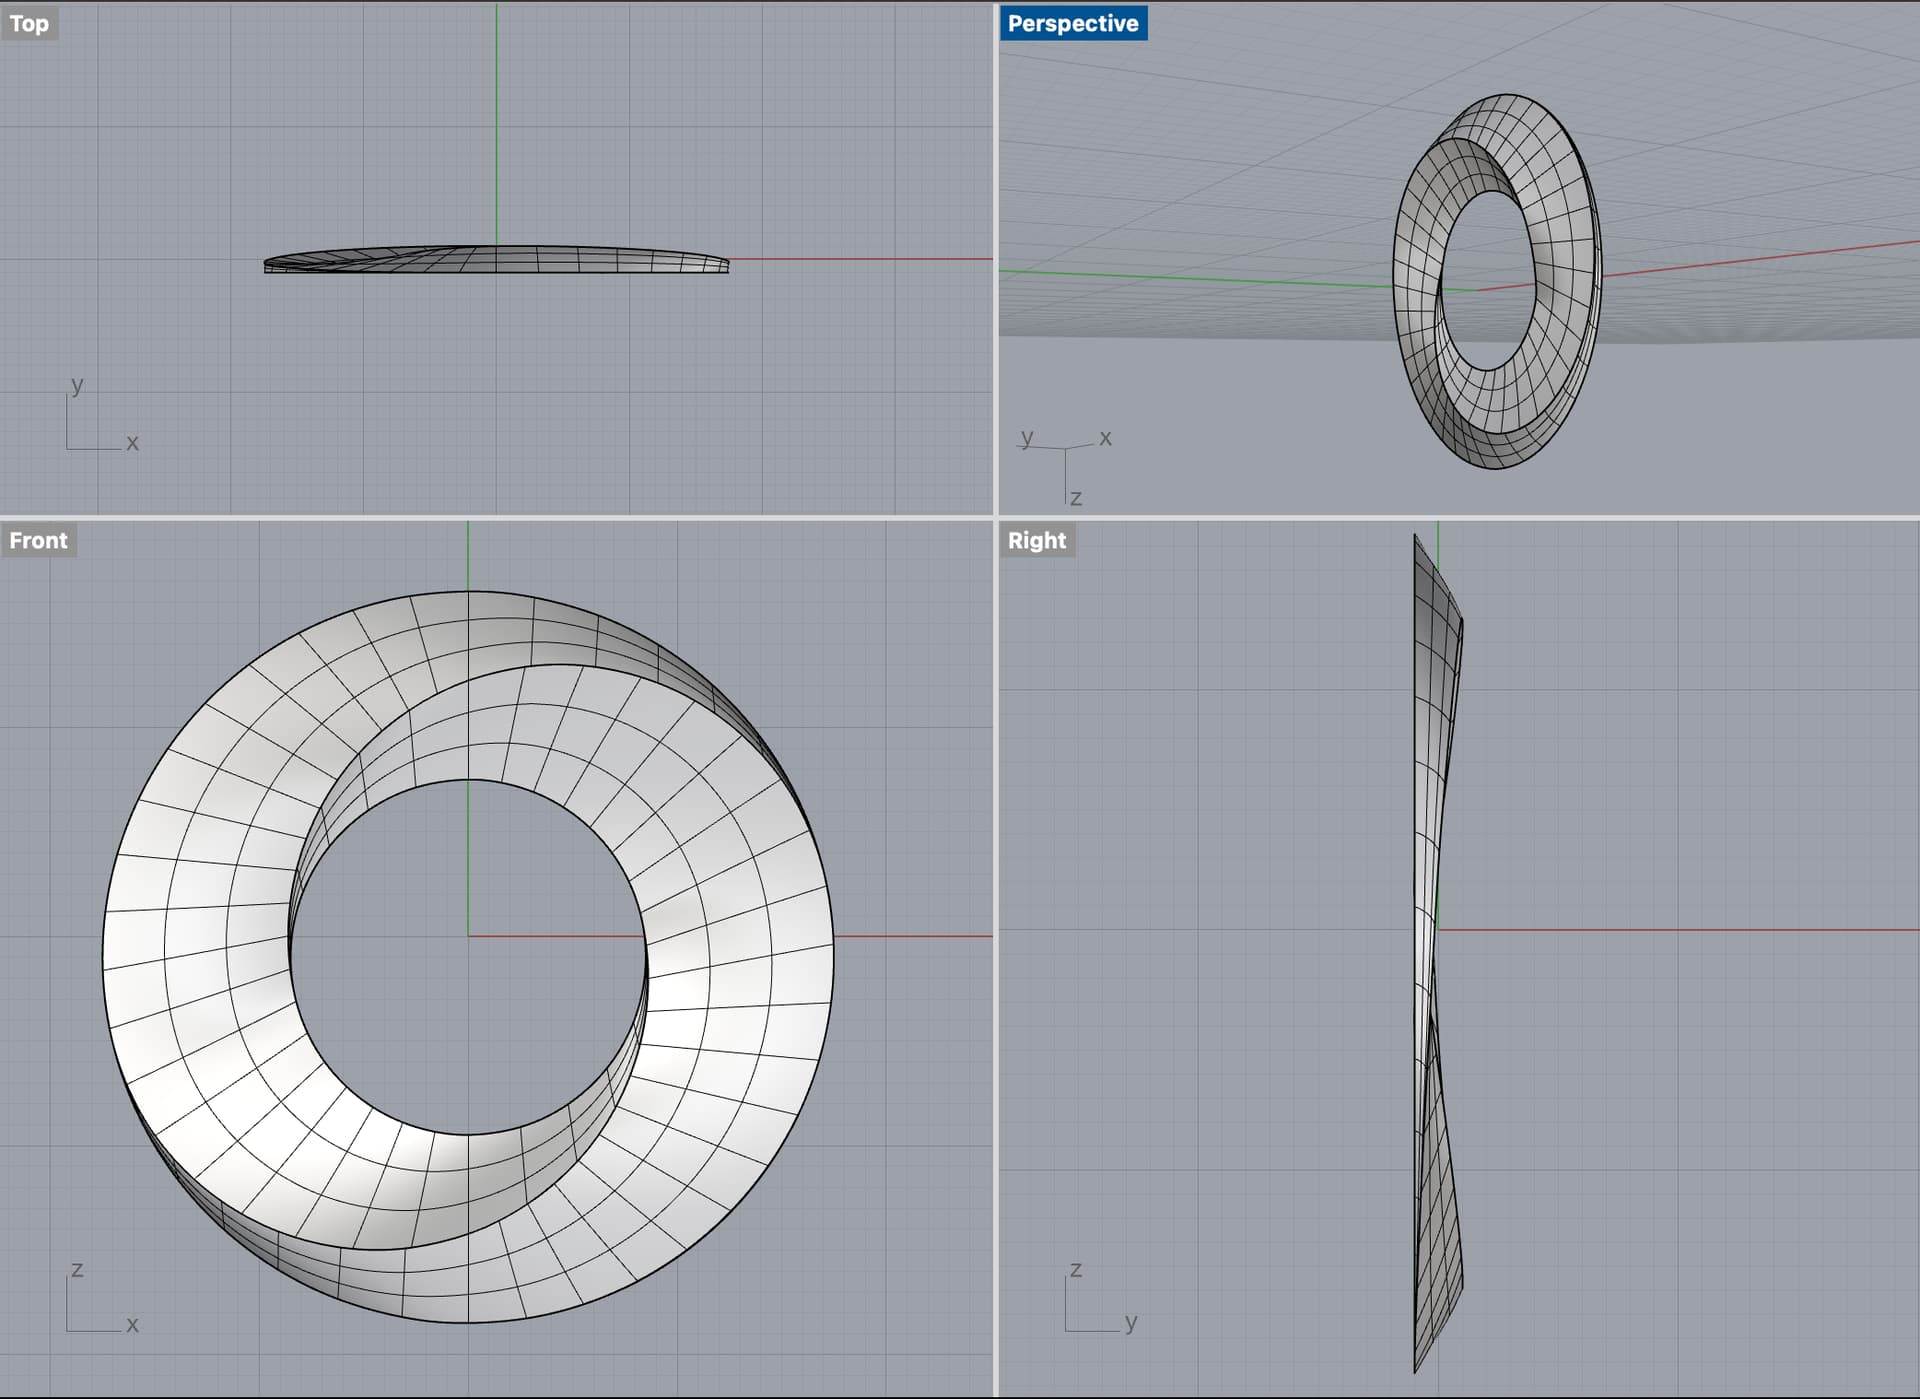Open the Right viewport title menu
This screenshot has width=1920, height=1399.
pyautogui.click(x=1036, y=540)
